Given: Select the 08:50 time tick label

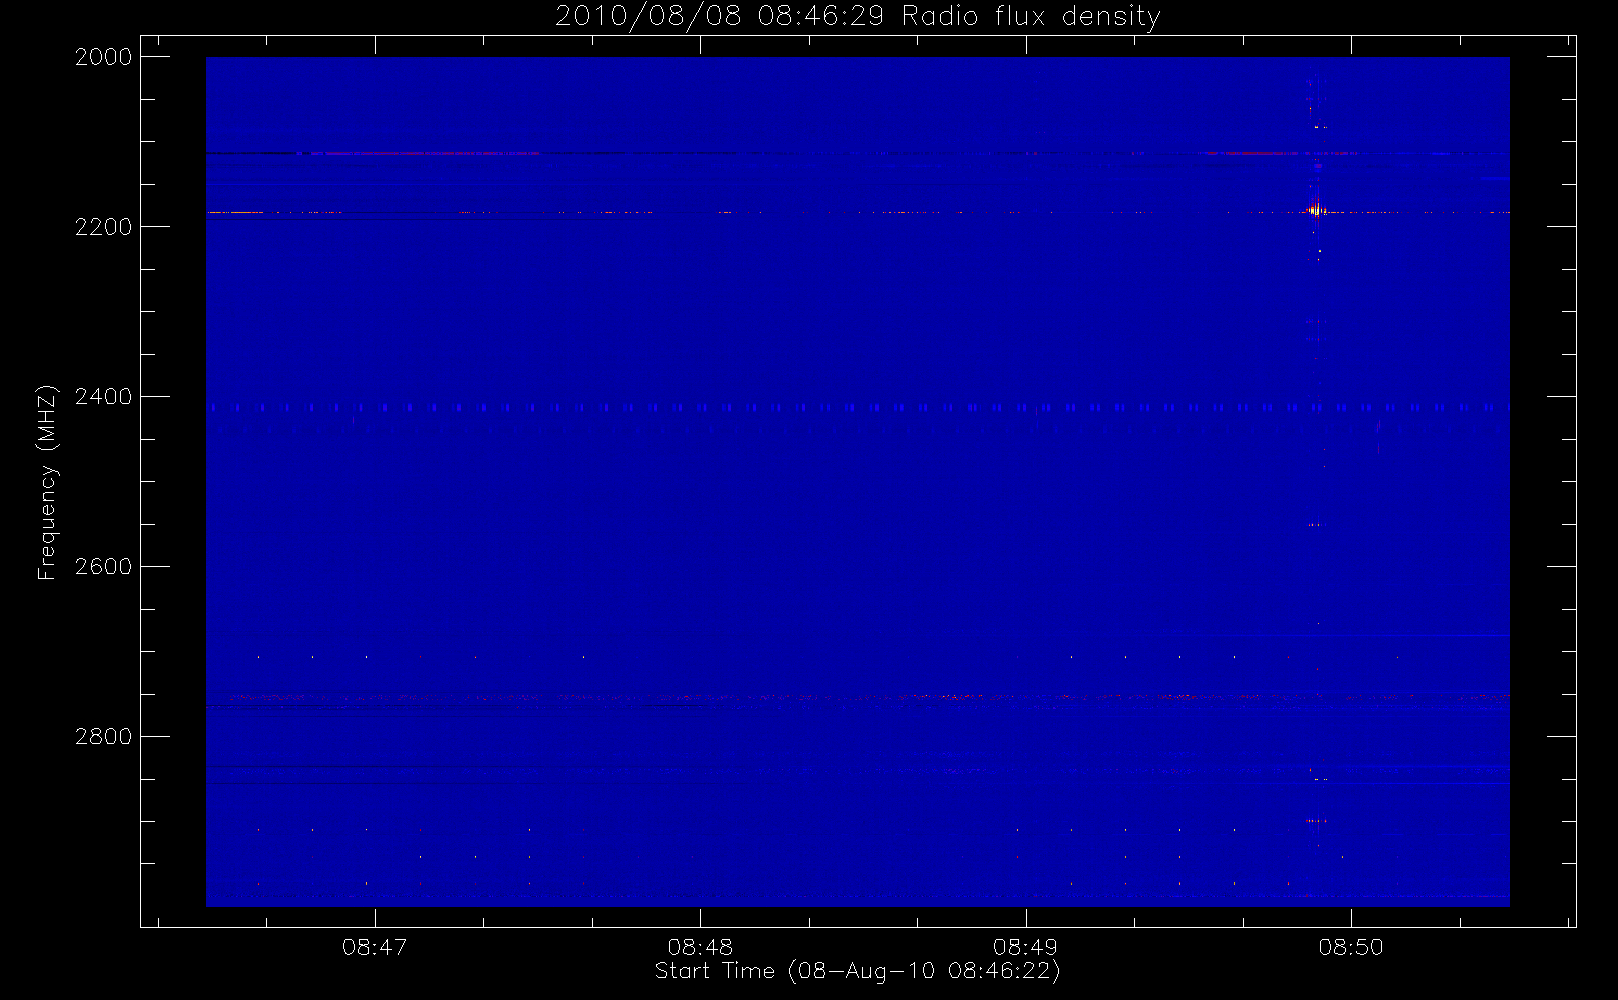Looking at the screenshot, I should tap(1351, 947).
